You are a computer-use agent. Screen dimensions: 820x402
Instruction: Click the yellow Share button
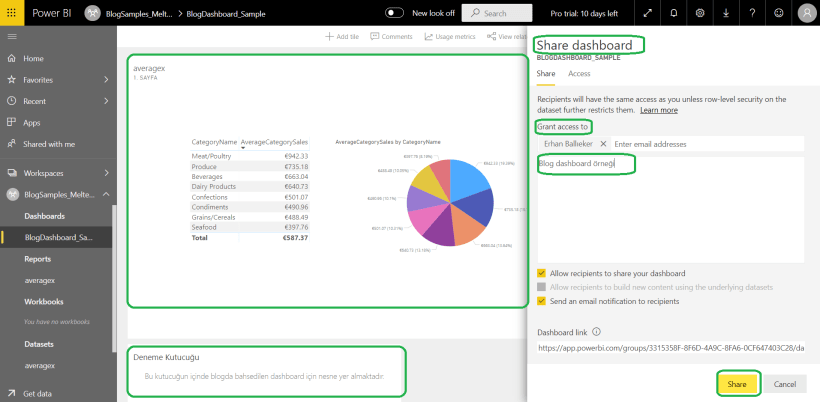tap(737, 384)
